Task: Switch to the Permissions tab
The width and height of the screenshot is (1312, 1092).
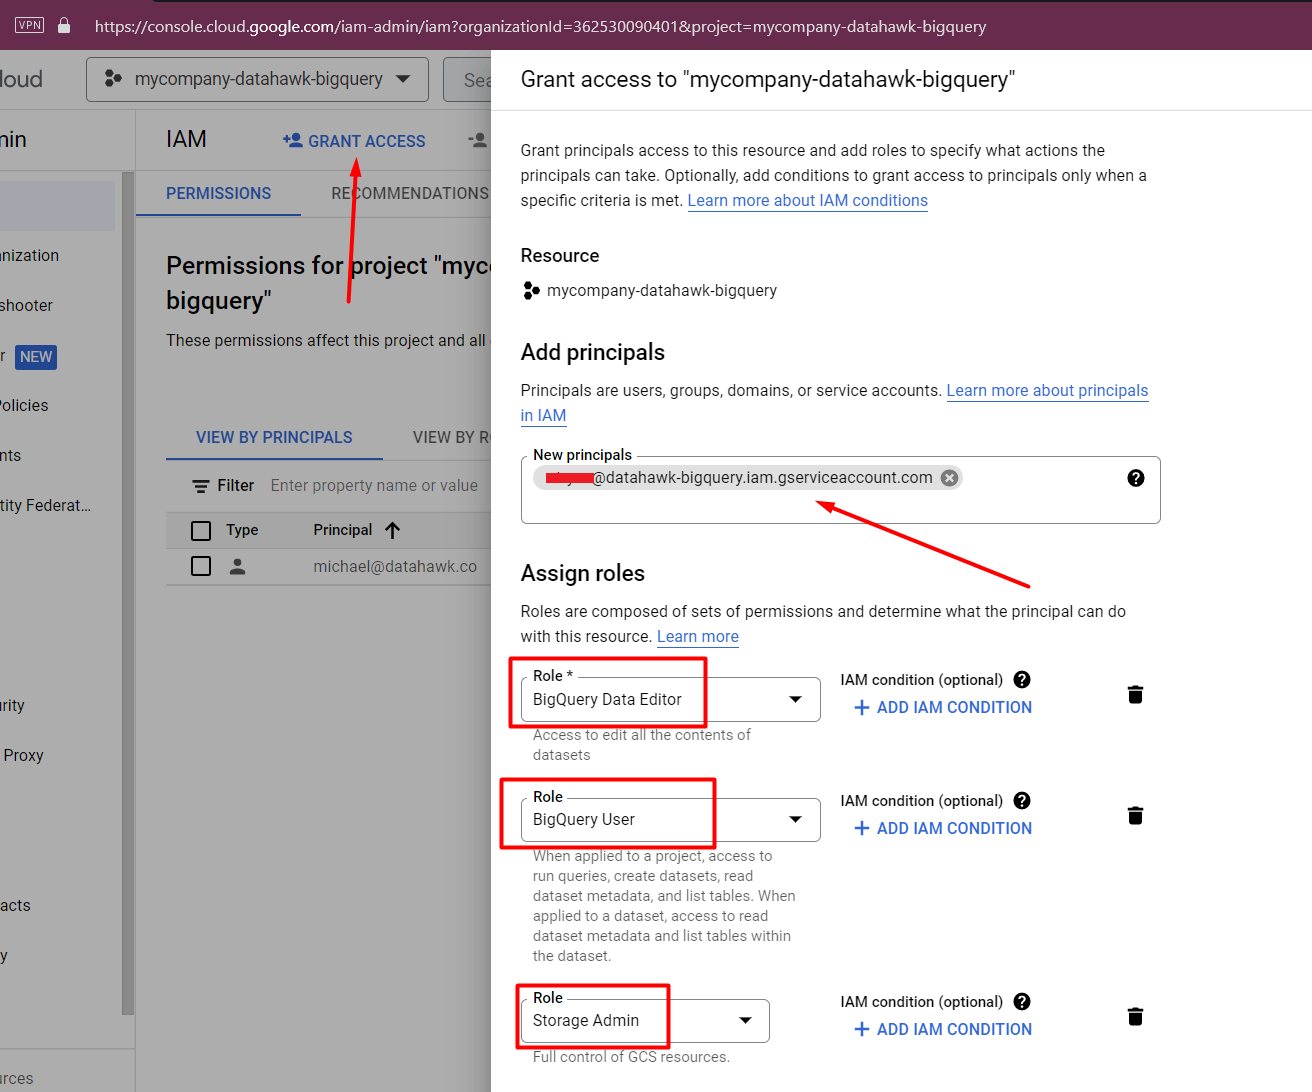Action: click(218, 193)
